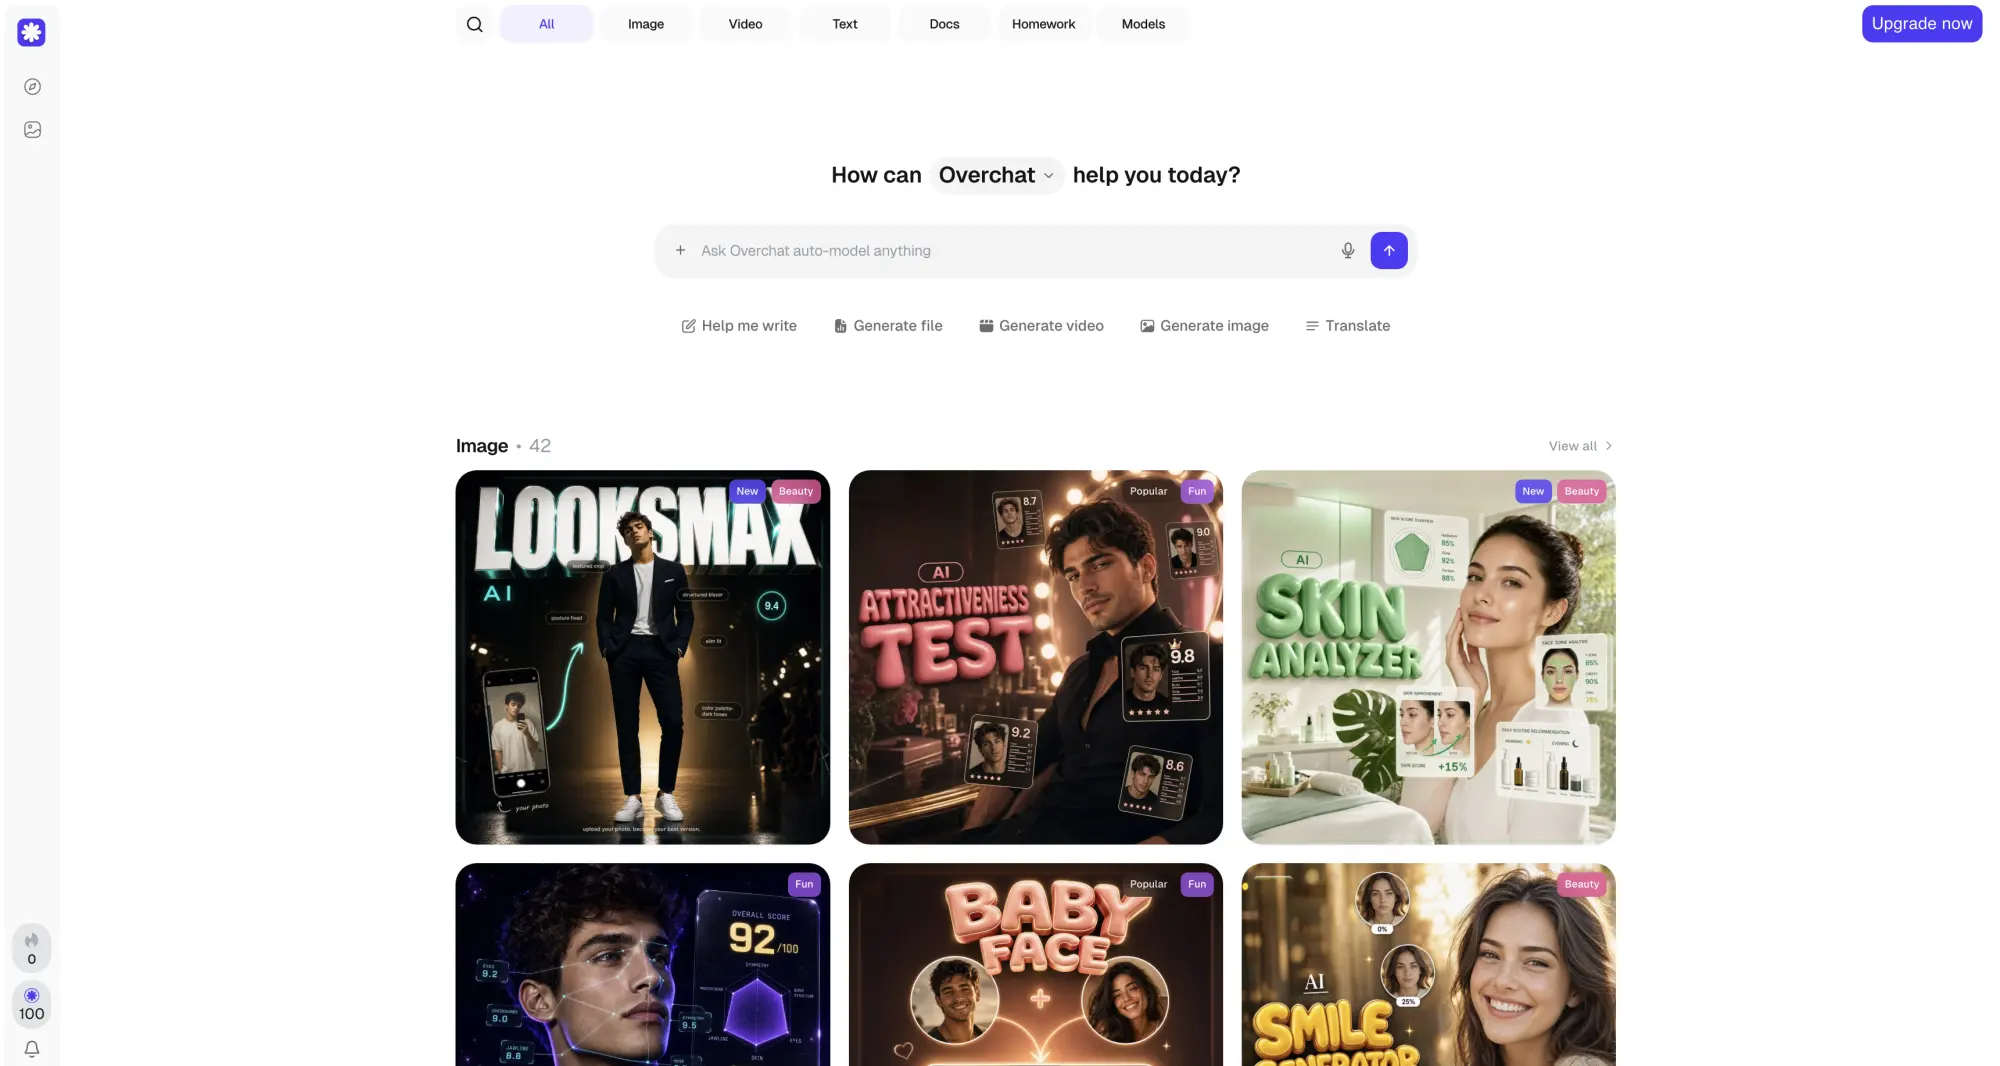Image resolution: width=2000 pixels, height=1066 pixels.
Task: Click the search magnifier icon
Action: click(x=475, y=24)
